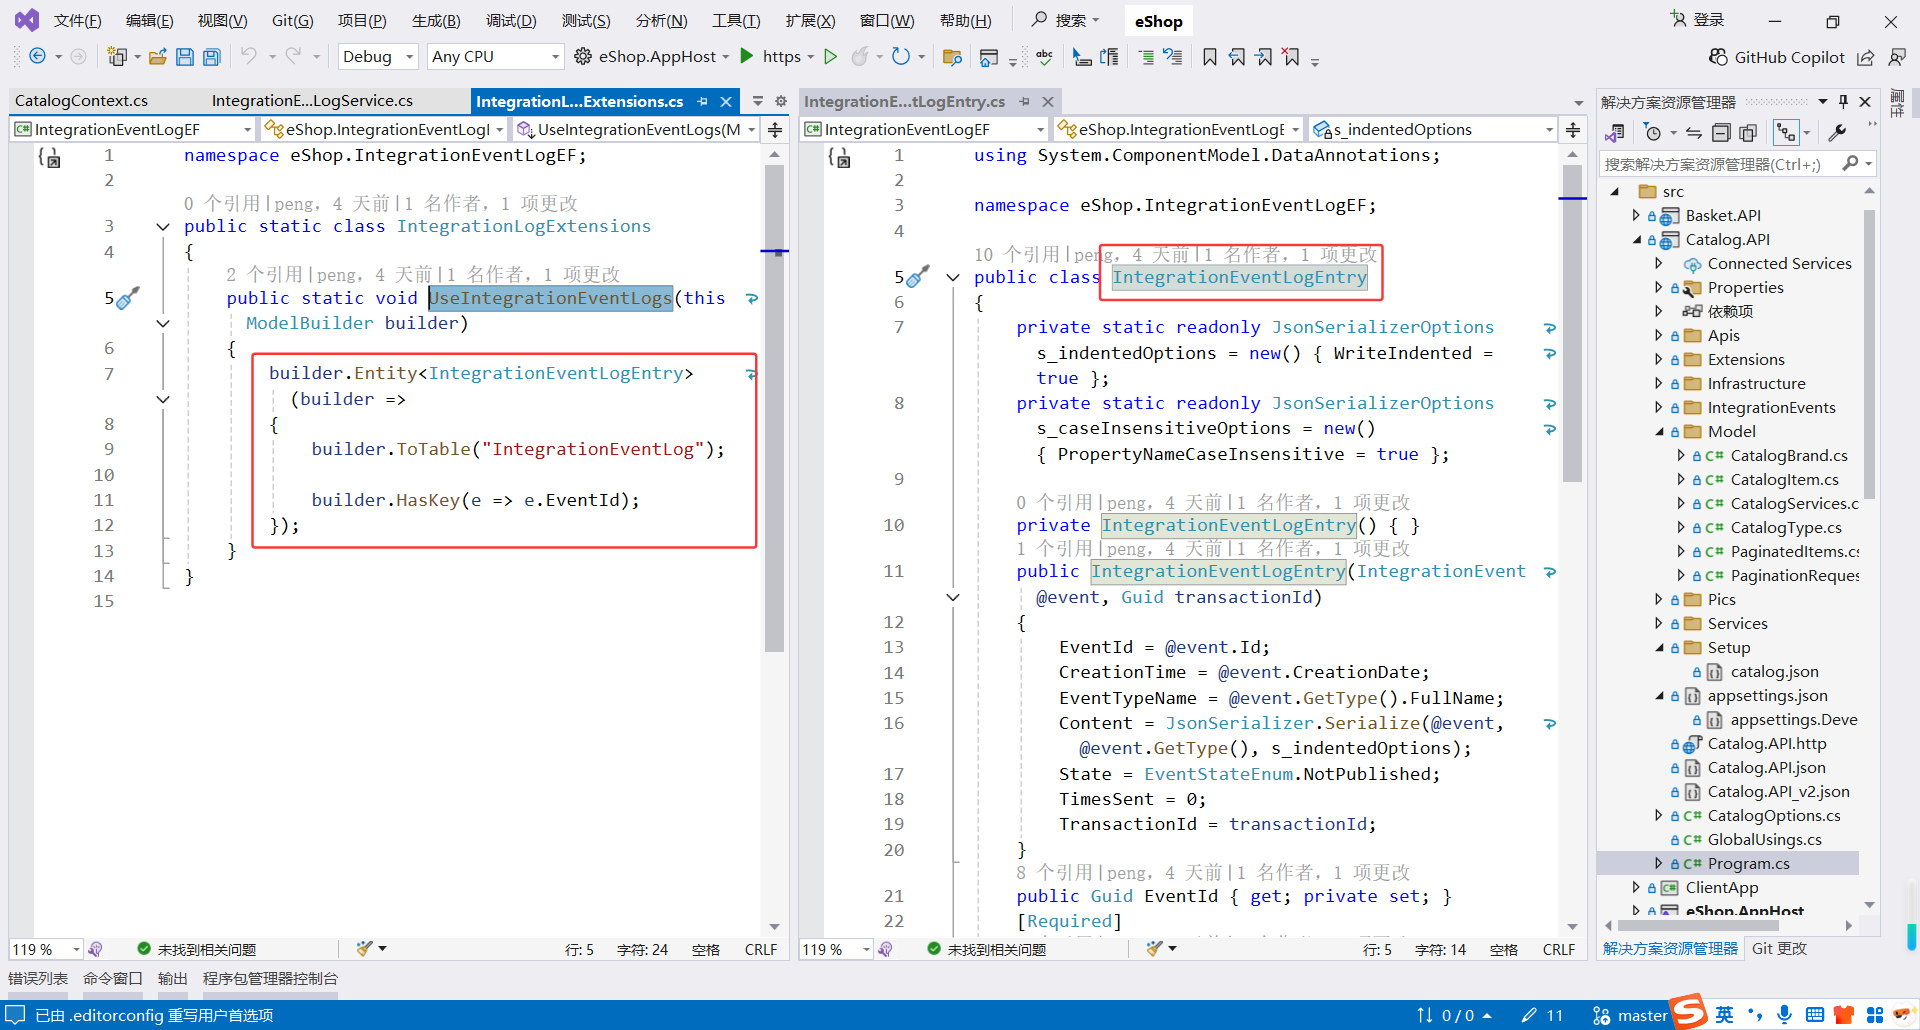Collapse the IntegrationLogExtensions class fold marker
Viewport: 1920px width, 1030px height.
tap(163, 227)
